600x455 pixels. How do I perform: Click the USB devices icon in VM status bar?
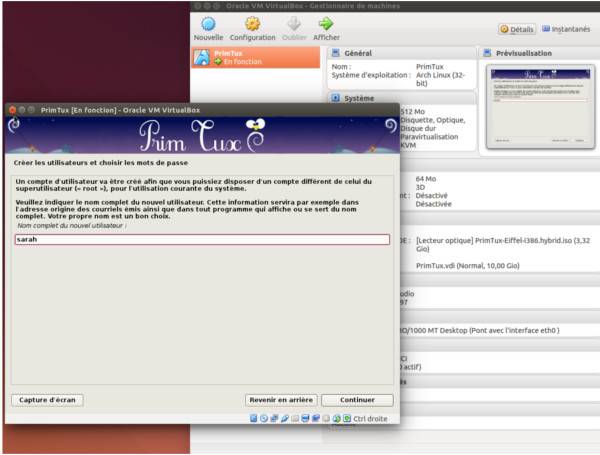coord(284,418)
